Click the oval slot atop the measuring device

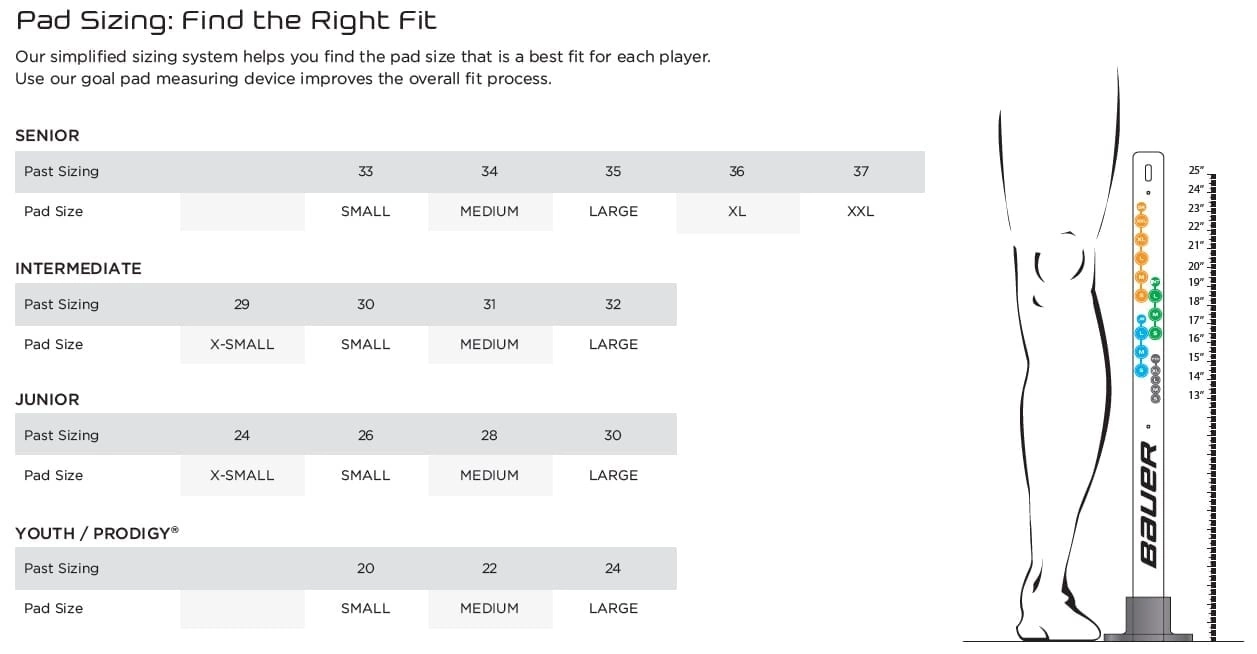(1148, 171)
